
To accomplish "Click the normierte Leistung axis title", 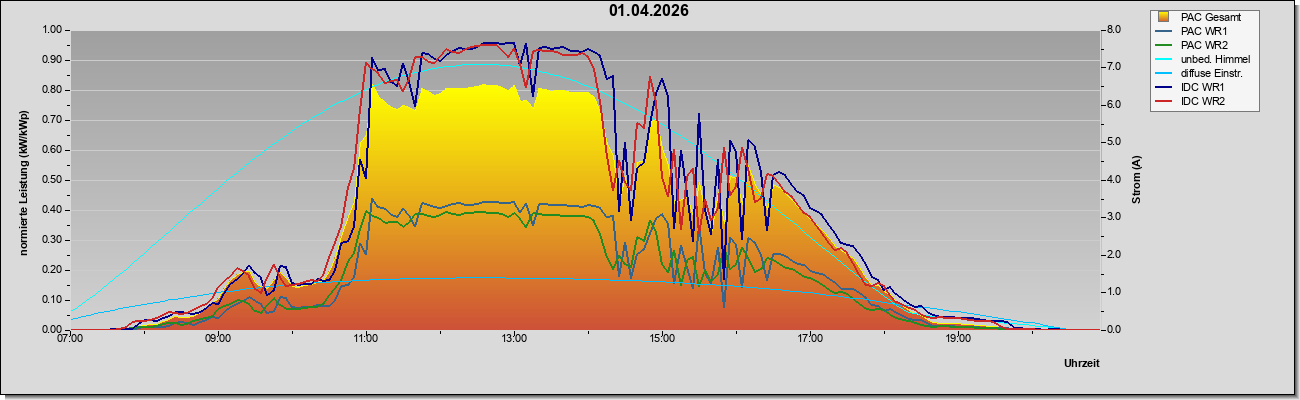I will click(x=23, y=179).
